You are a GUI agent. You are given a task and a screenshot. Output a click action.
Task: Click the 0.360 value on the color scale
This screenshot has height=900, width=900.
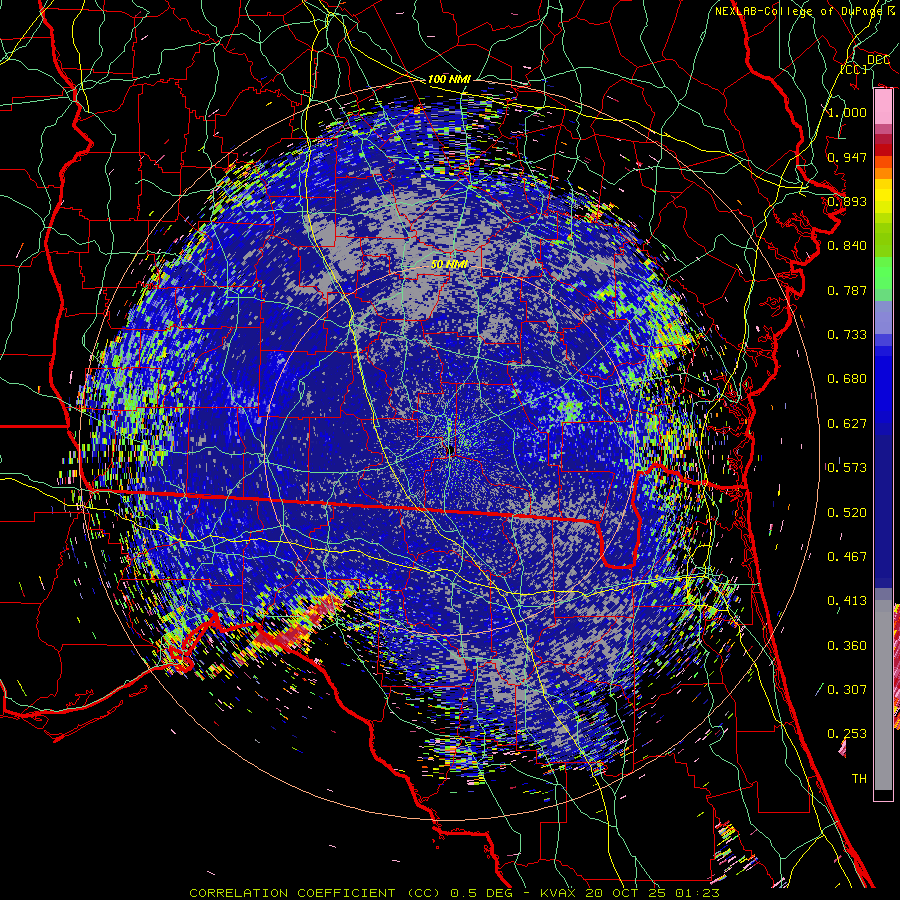pyautogui.click(x=847, y=646)
